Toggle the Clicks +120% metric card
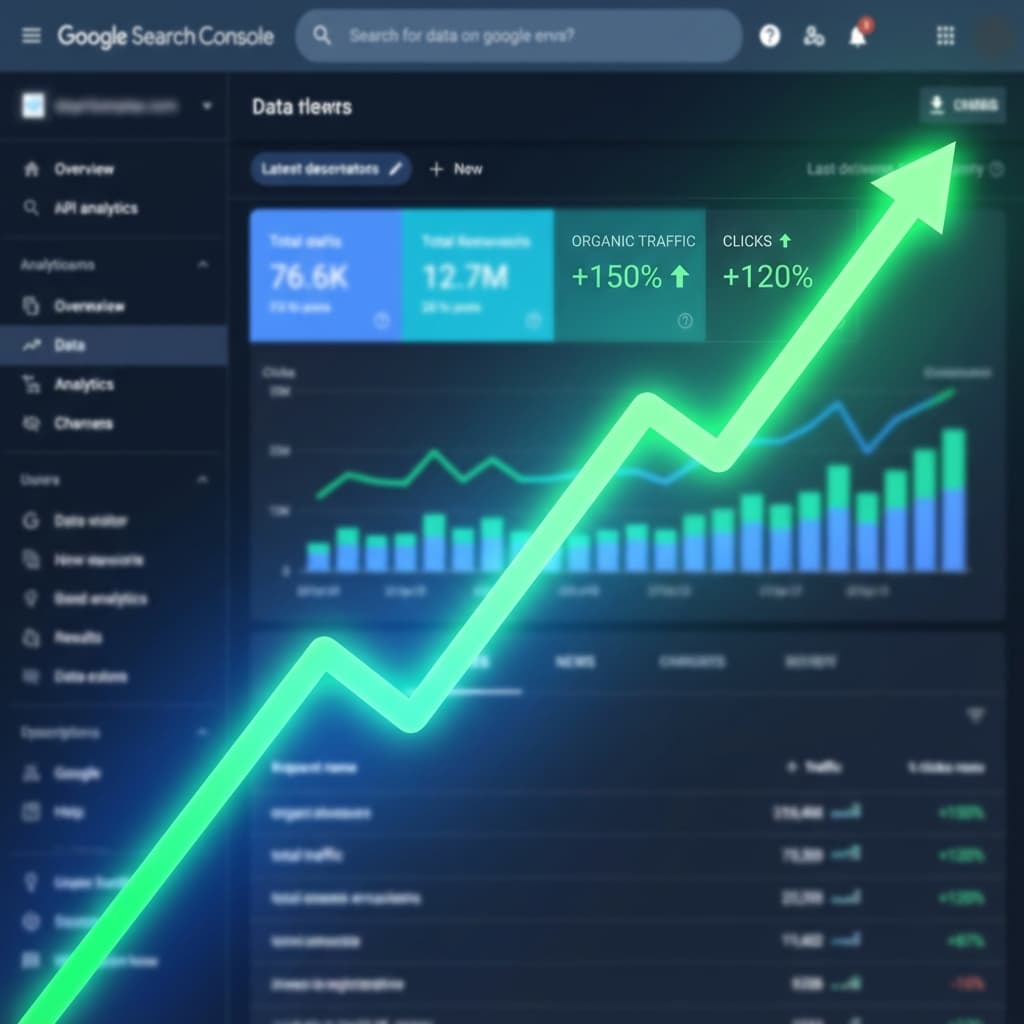 780,275
